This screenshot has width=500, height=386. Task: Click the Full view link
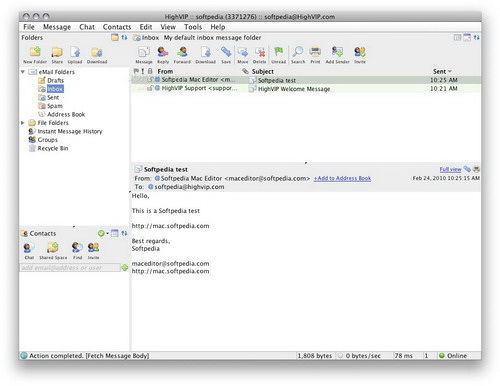(x=450, y=169)
